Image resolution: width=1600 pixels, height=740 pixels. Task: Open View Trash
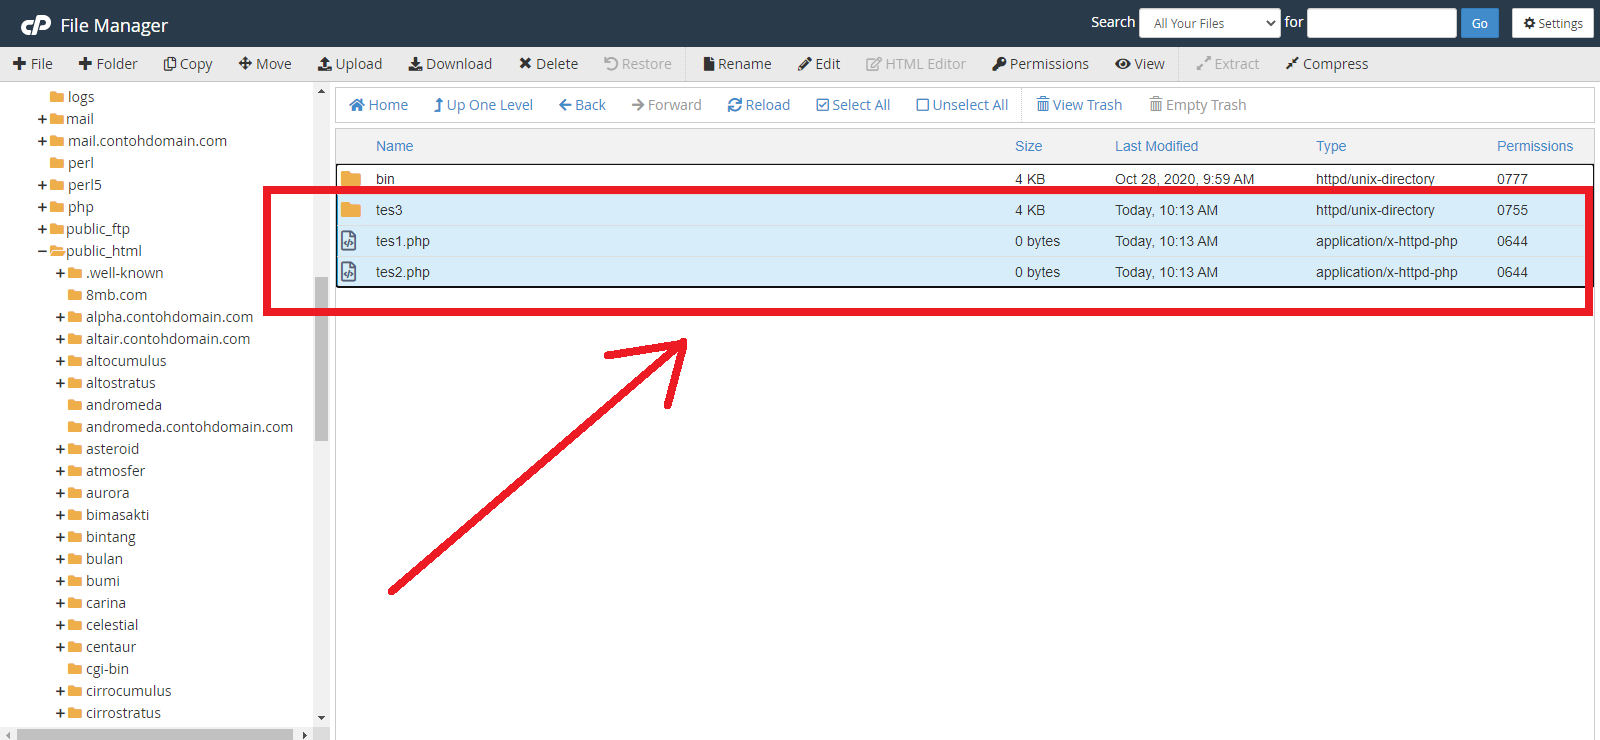click(1079, 105)
